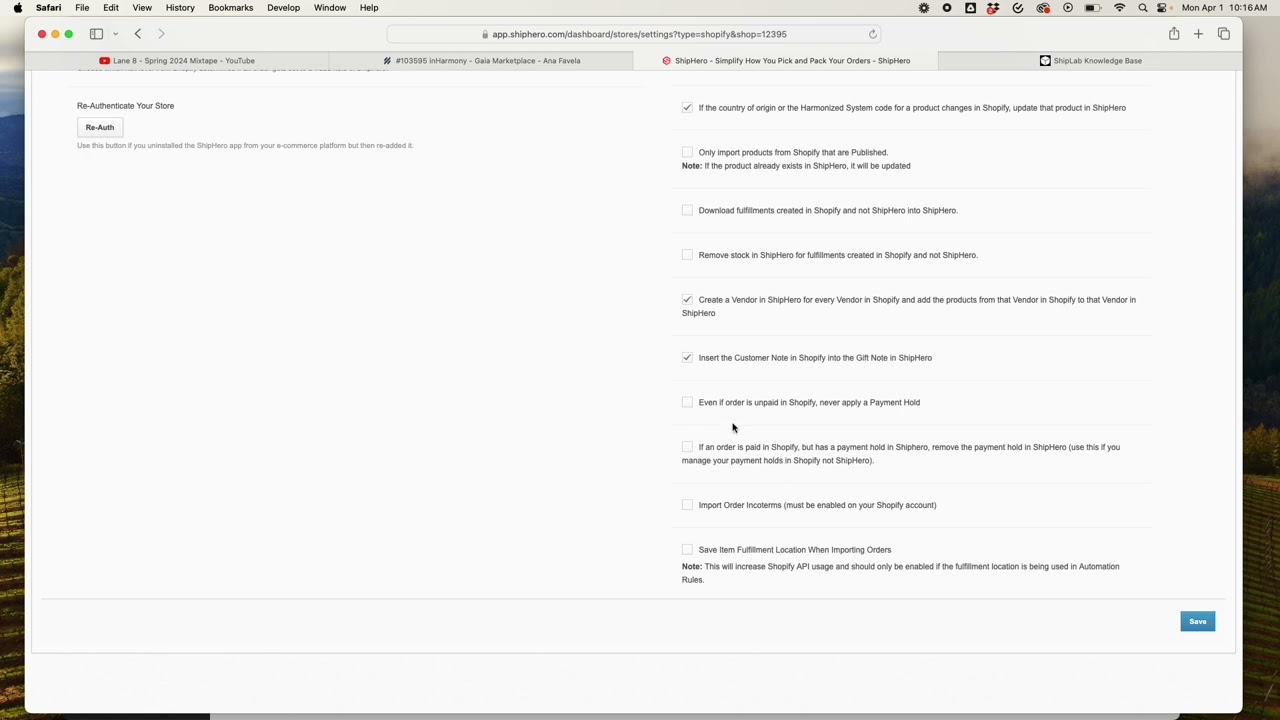
Task: Click the YouTube favicon on Lane 8 tab
Action: pos(104,60)
